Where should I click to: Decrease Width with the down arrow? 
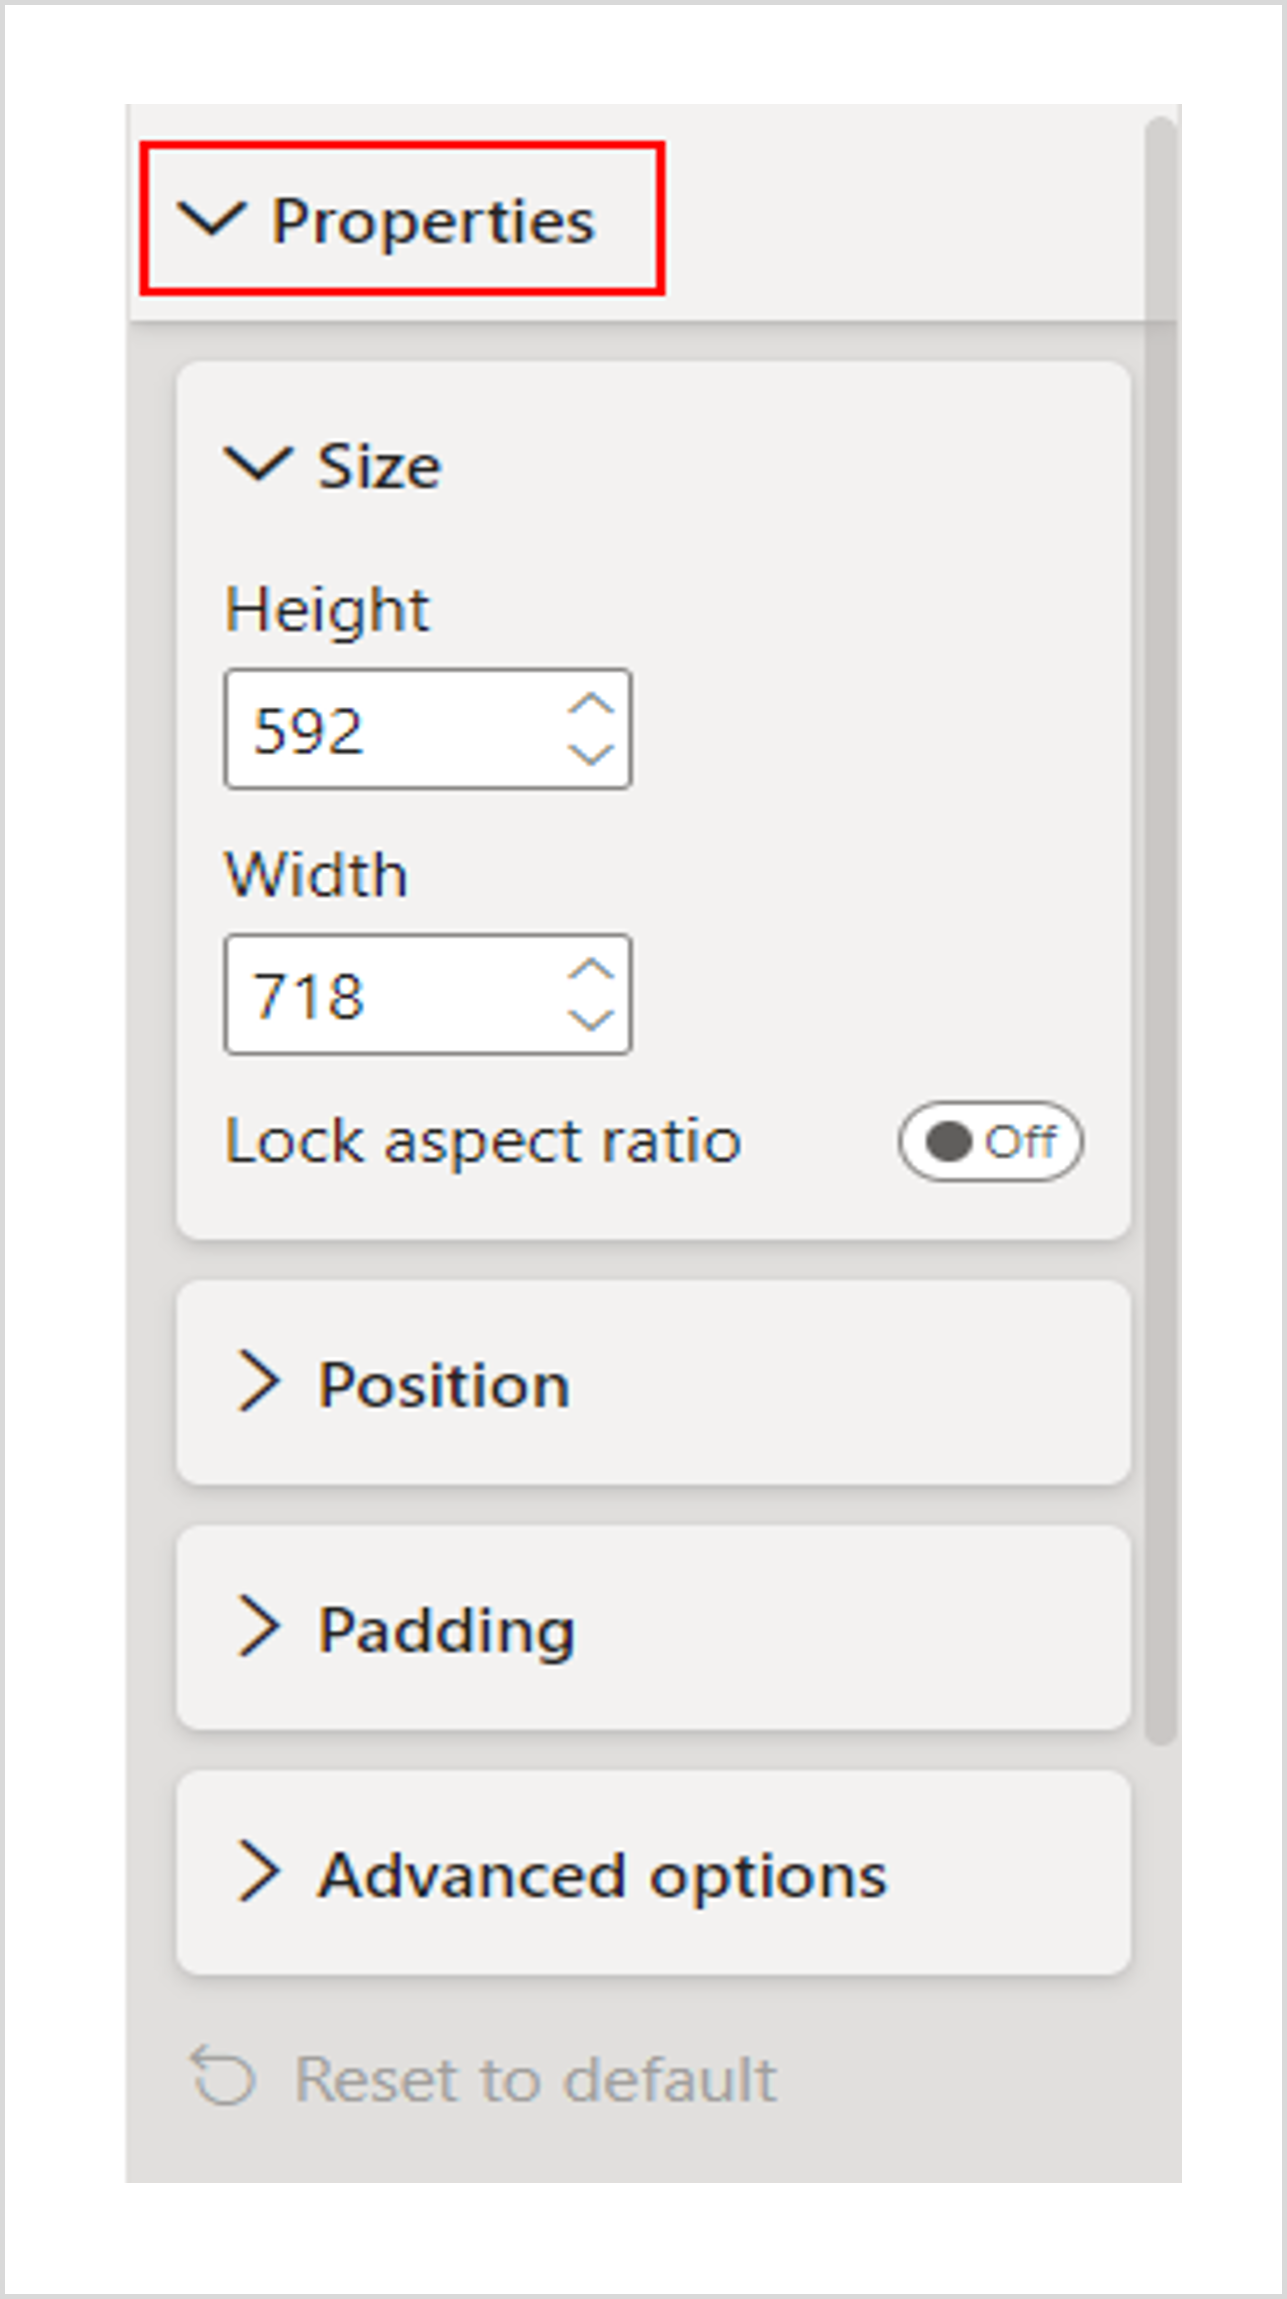point(591,1020)
